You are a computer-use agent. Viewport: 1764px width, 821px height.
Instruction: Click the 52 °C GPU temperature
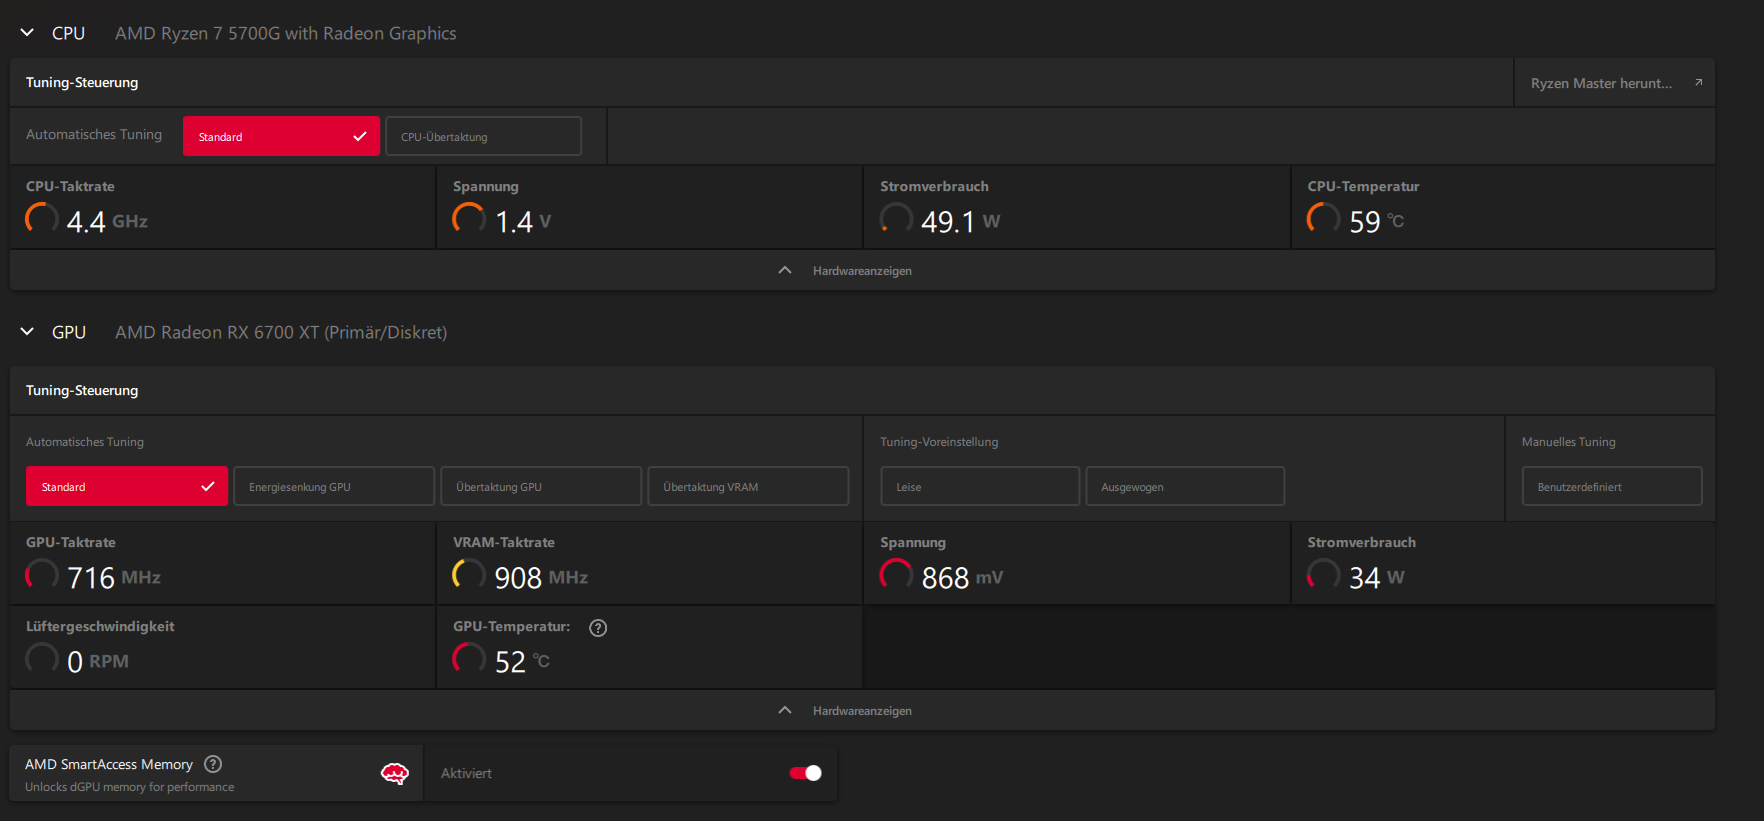click(522, 661)
